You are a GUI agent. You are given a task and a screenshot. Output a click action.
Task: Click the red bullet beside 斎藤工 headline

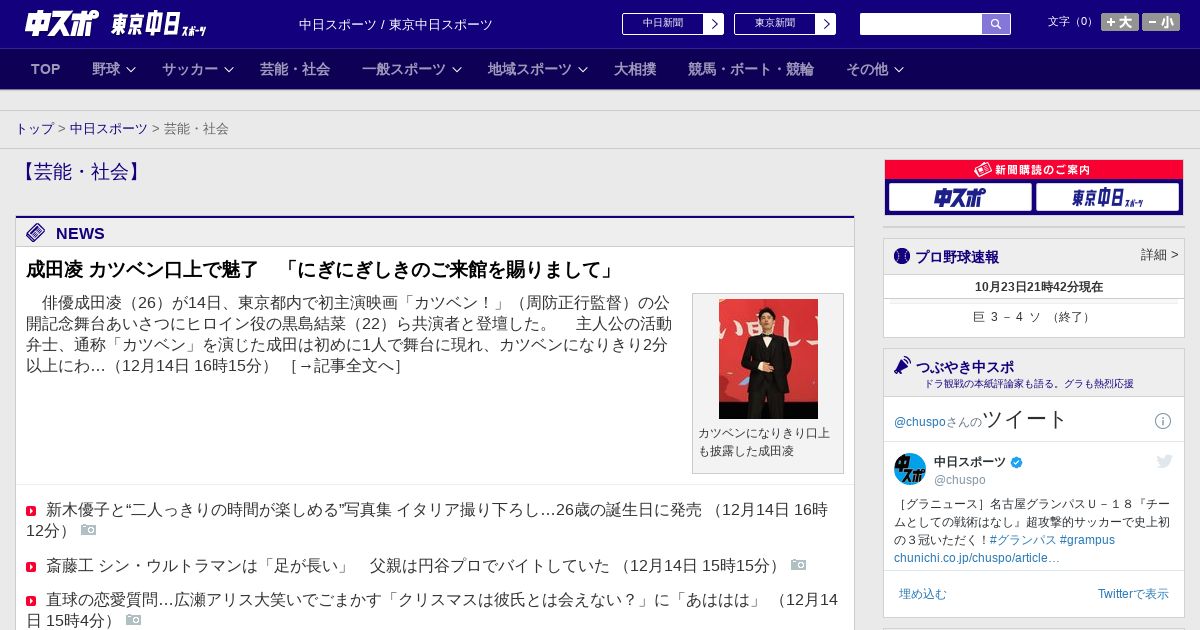31,567
